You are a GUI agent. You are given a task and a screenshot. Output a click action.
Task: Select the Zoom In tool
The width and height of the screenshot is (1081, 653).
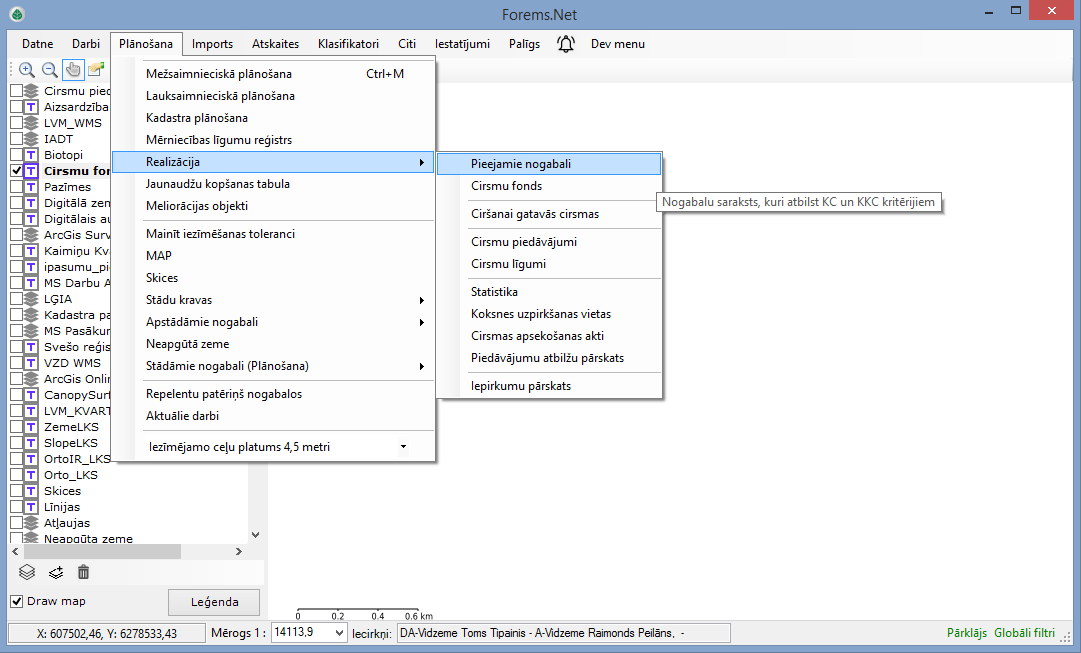(26, 70)
